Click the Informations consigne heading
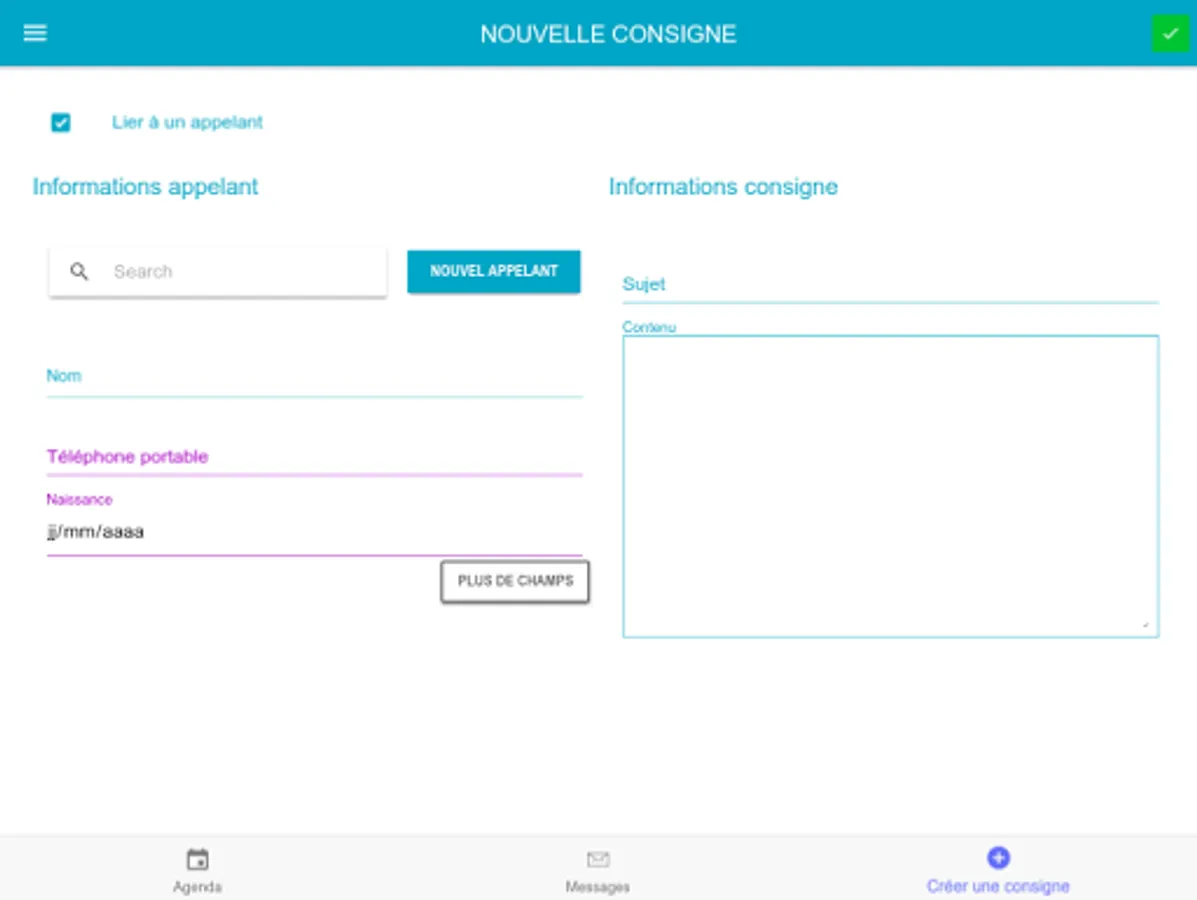The width and height of the screenshot is (1197, 900). (723, 187)
